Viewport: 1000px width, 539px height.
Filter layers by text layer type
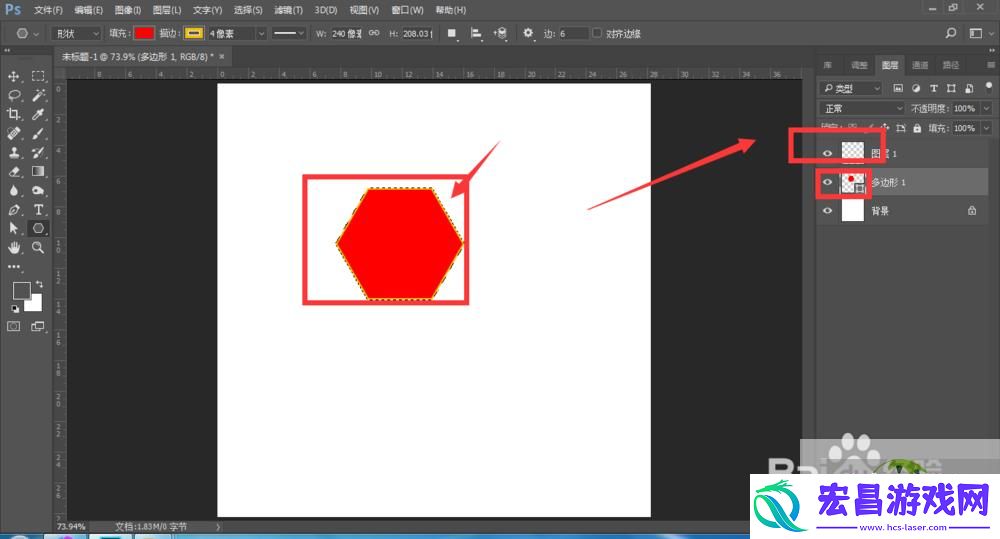click(x=934, y=88)
